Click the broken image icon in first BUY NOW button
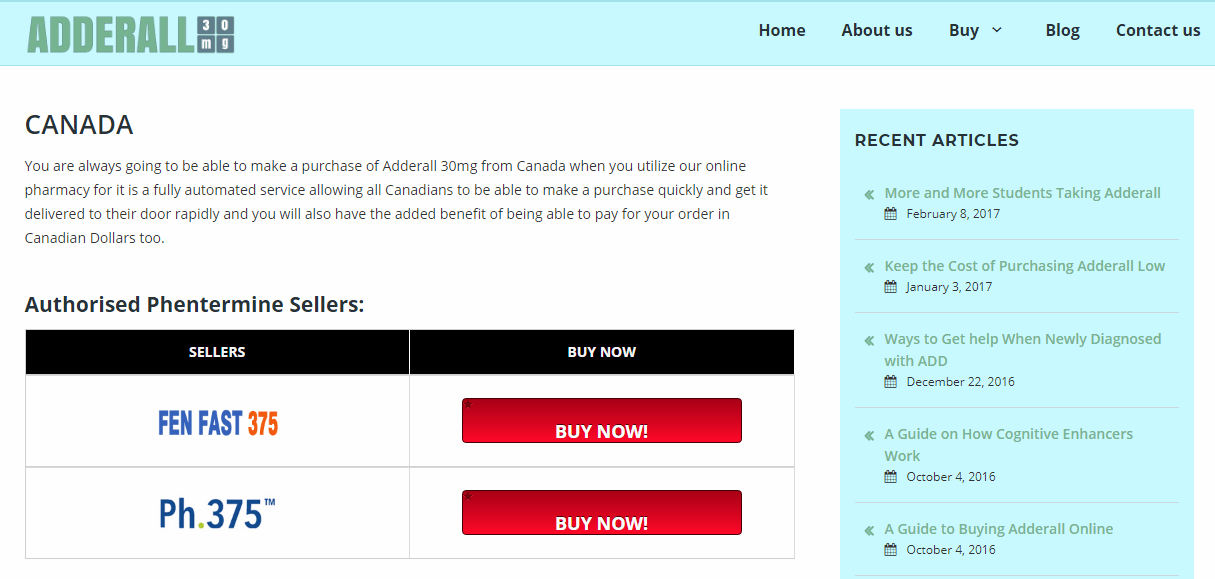Screen dimensions: 1215x579 click(468, 405)
